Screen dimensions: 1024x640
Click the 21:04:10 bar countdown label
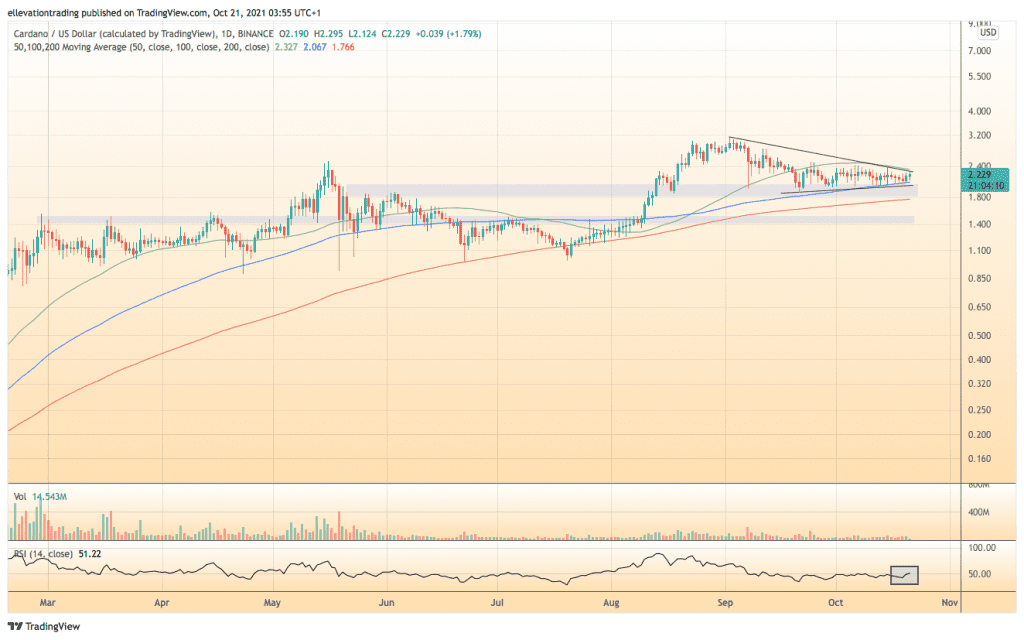click(985, 185)
